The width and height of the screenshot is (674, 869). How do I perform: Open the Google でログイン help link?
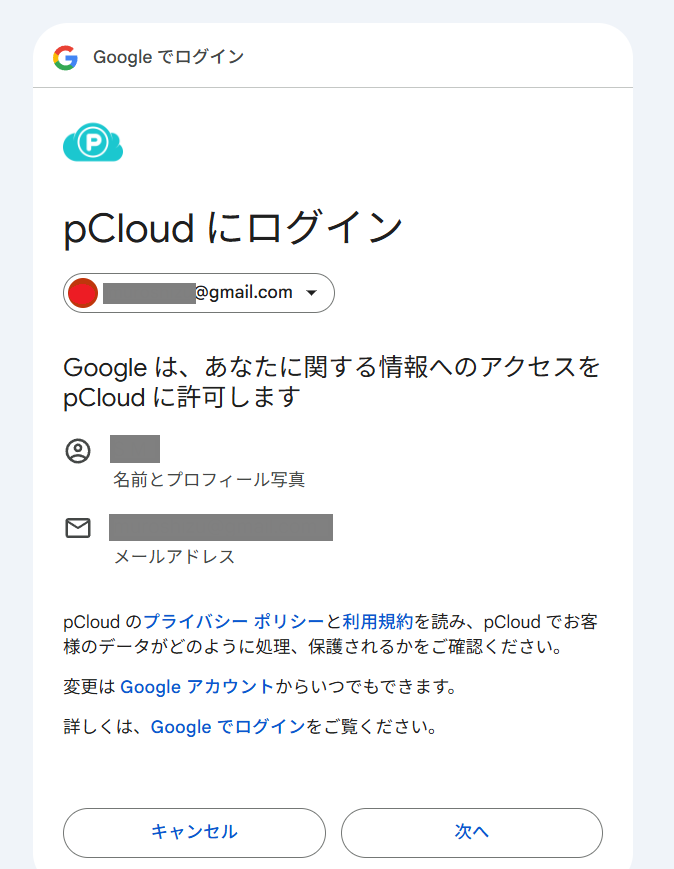coord(228,727)
